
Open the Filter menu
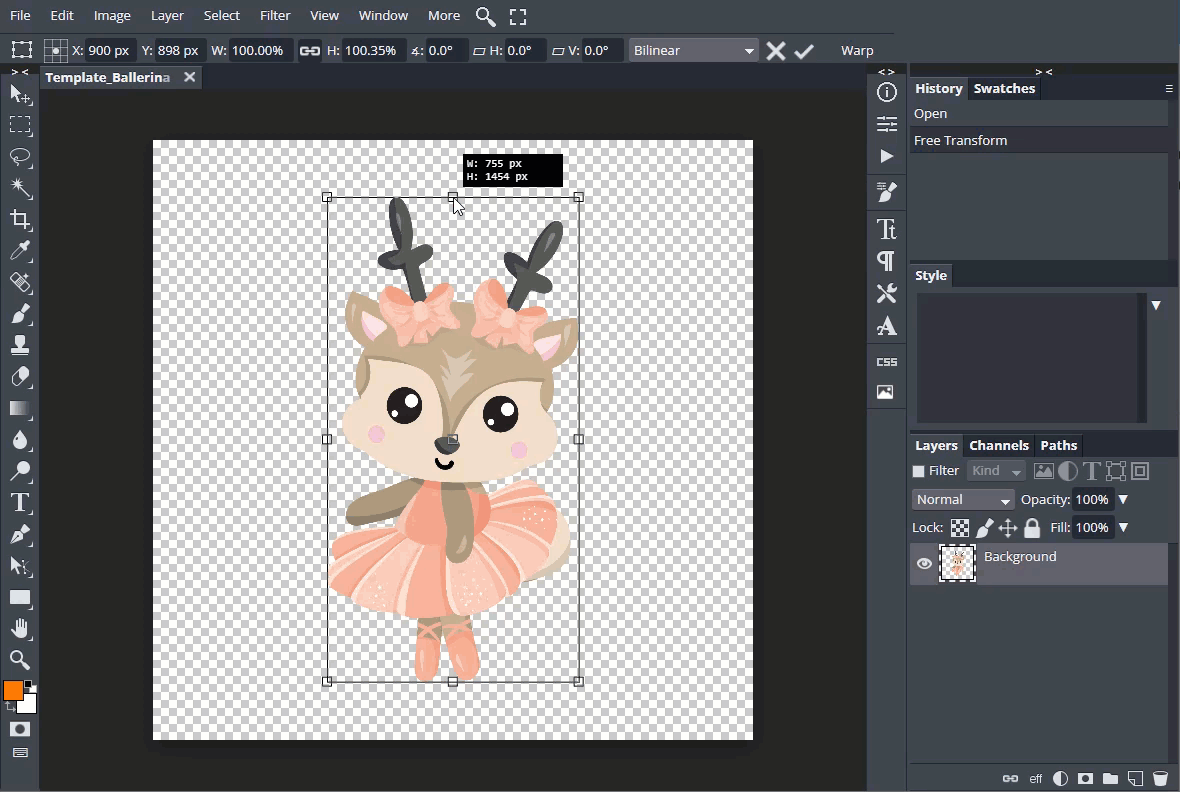click(274, 16)
